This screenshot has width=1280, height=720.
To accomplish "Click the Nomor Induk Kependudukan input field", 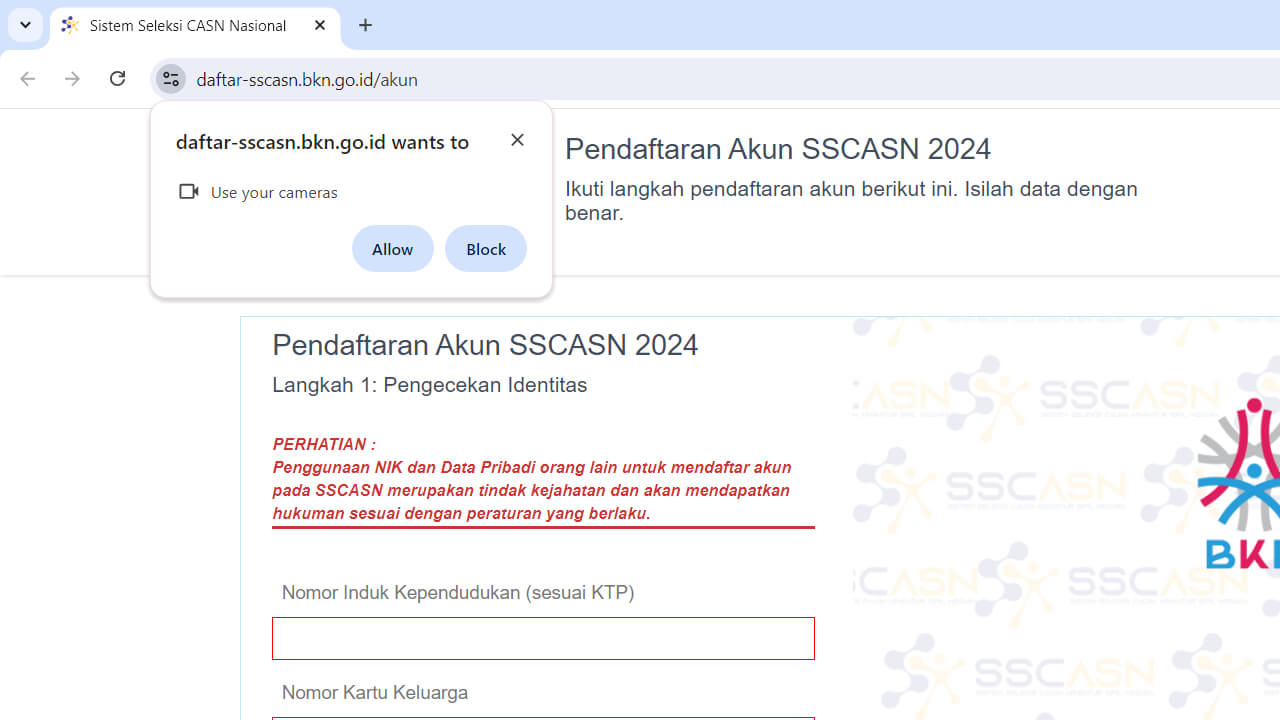I will pyautogui.click(x=543, y=638).
